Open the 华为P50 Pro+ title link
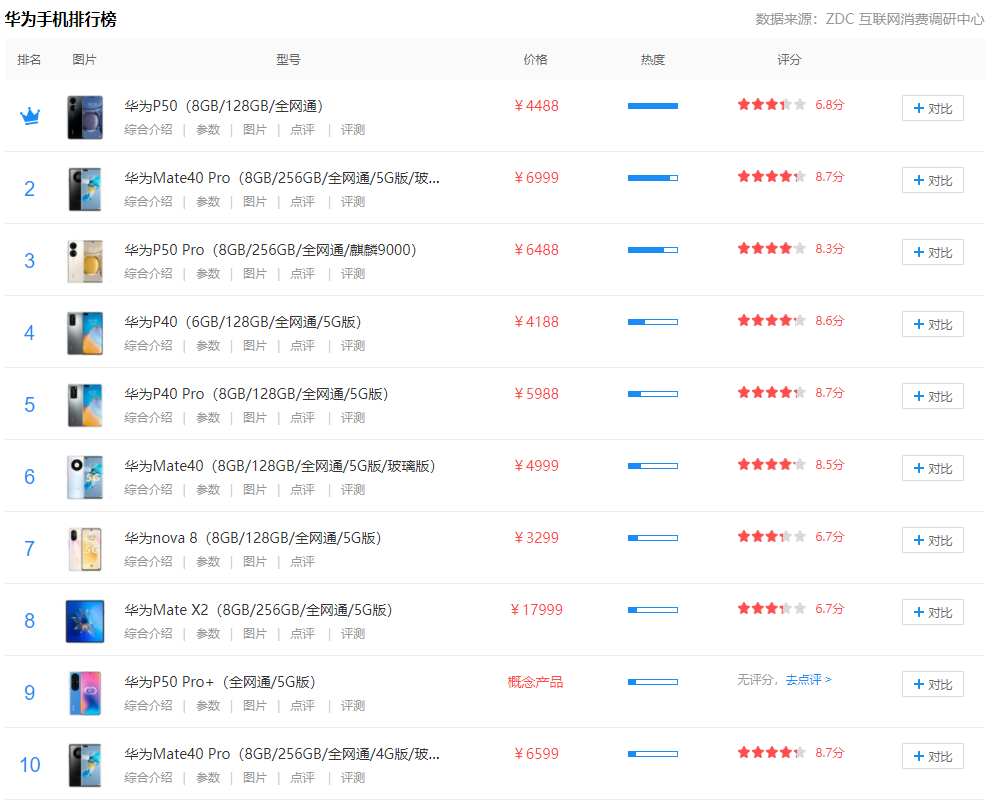Screen dimensions: 992x803 220,682
